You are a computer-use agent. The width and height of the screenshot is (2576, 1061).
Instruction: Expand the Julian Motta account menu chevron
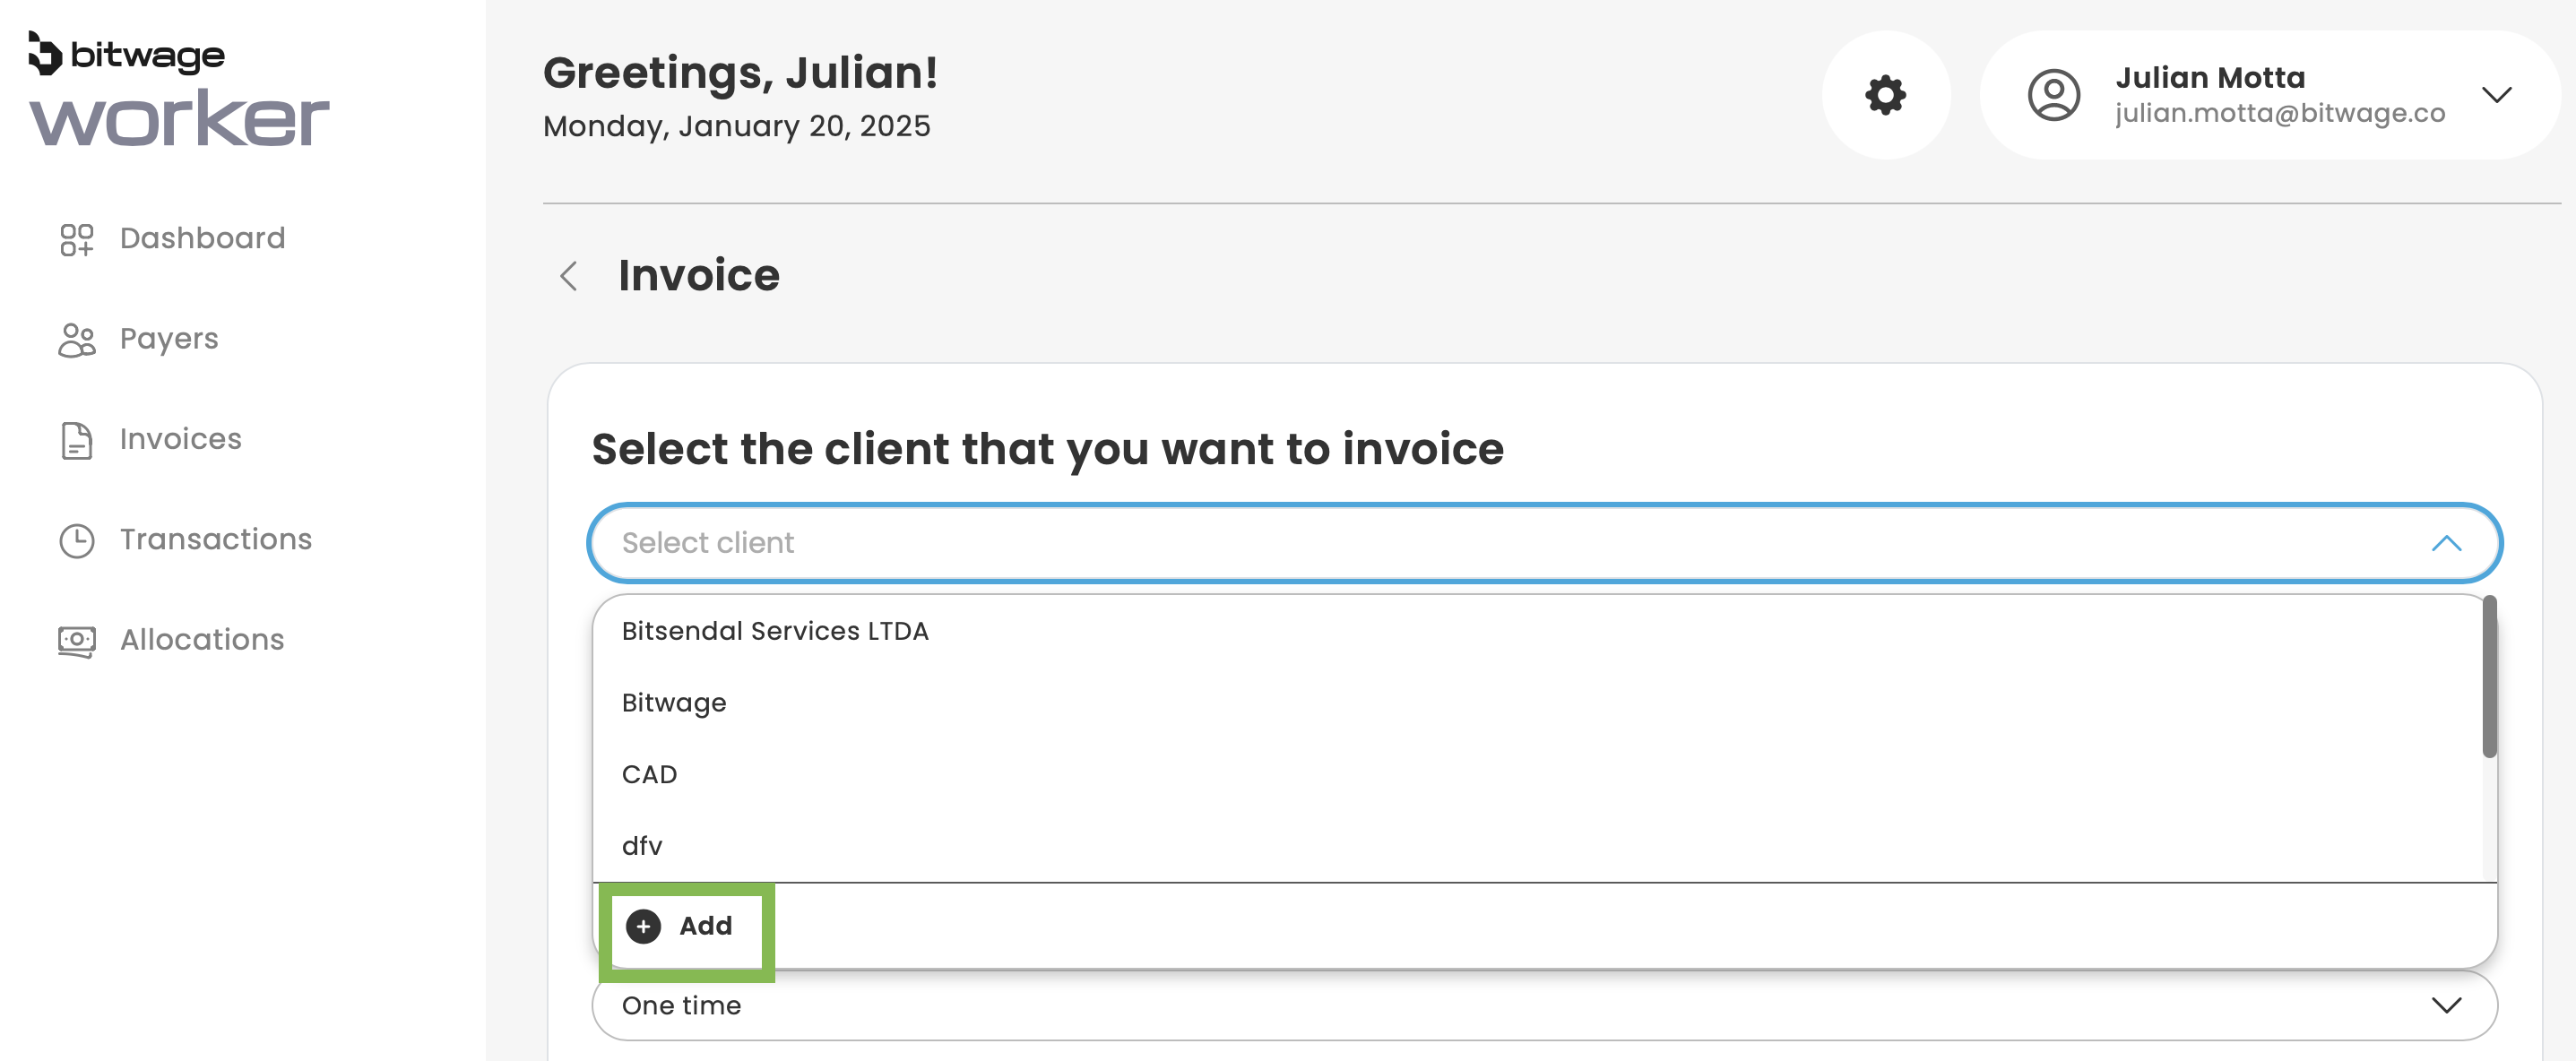tap(2496, 95)
